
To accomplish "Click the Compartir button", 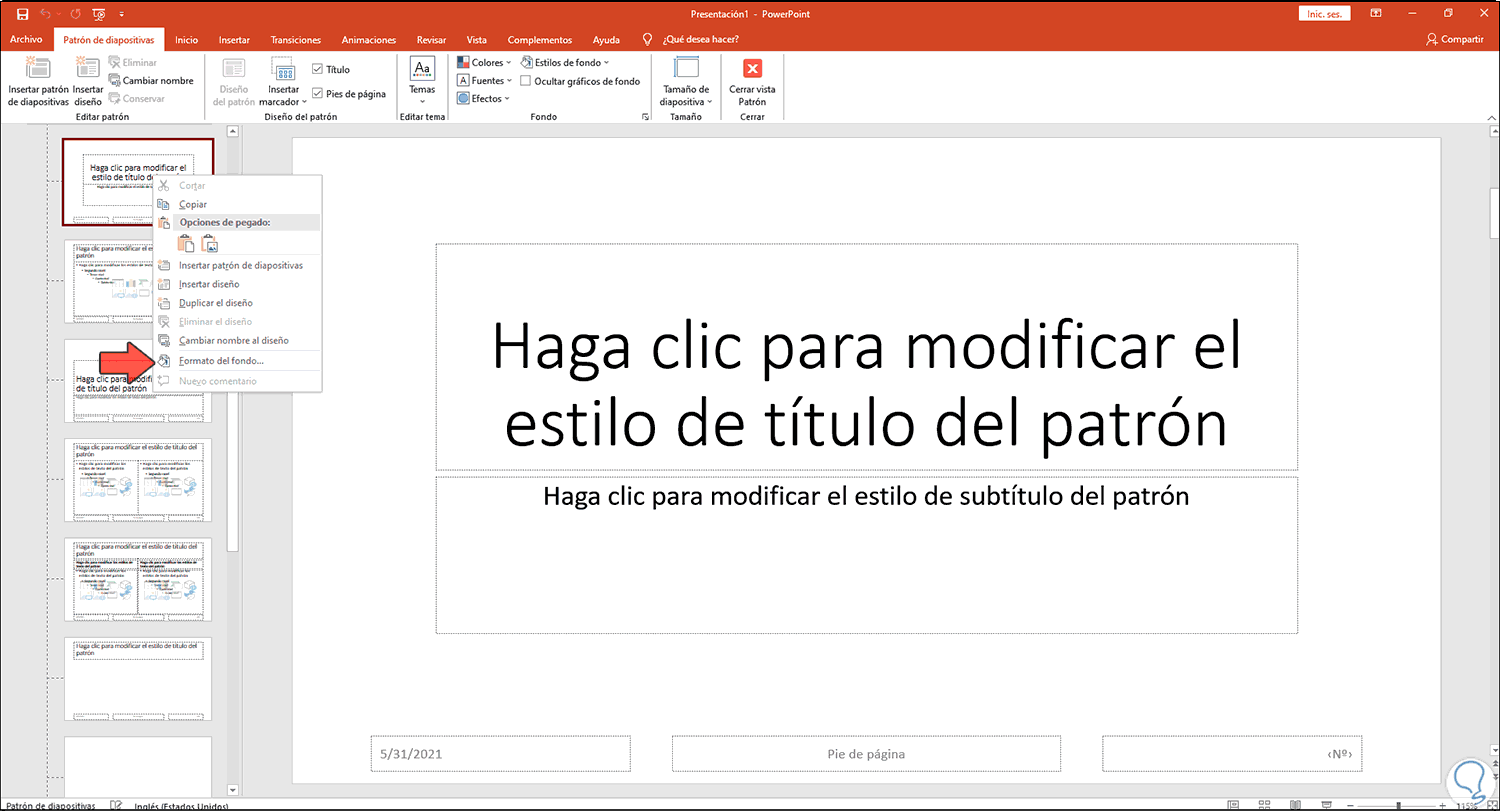I will point(1455,40).
